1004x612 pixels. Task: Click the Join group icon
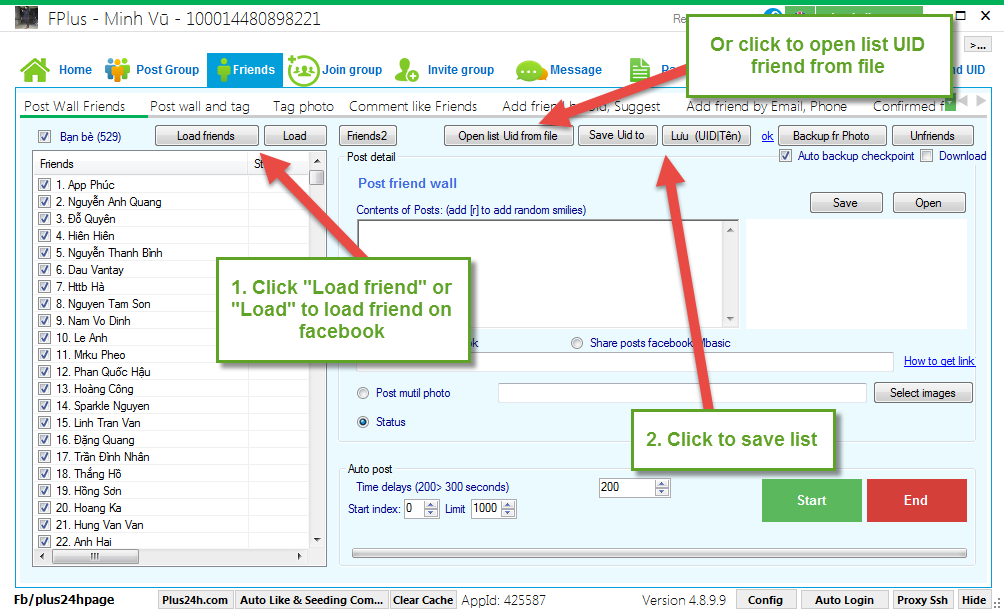[303, 70]
